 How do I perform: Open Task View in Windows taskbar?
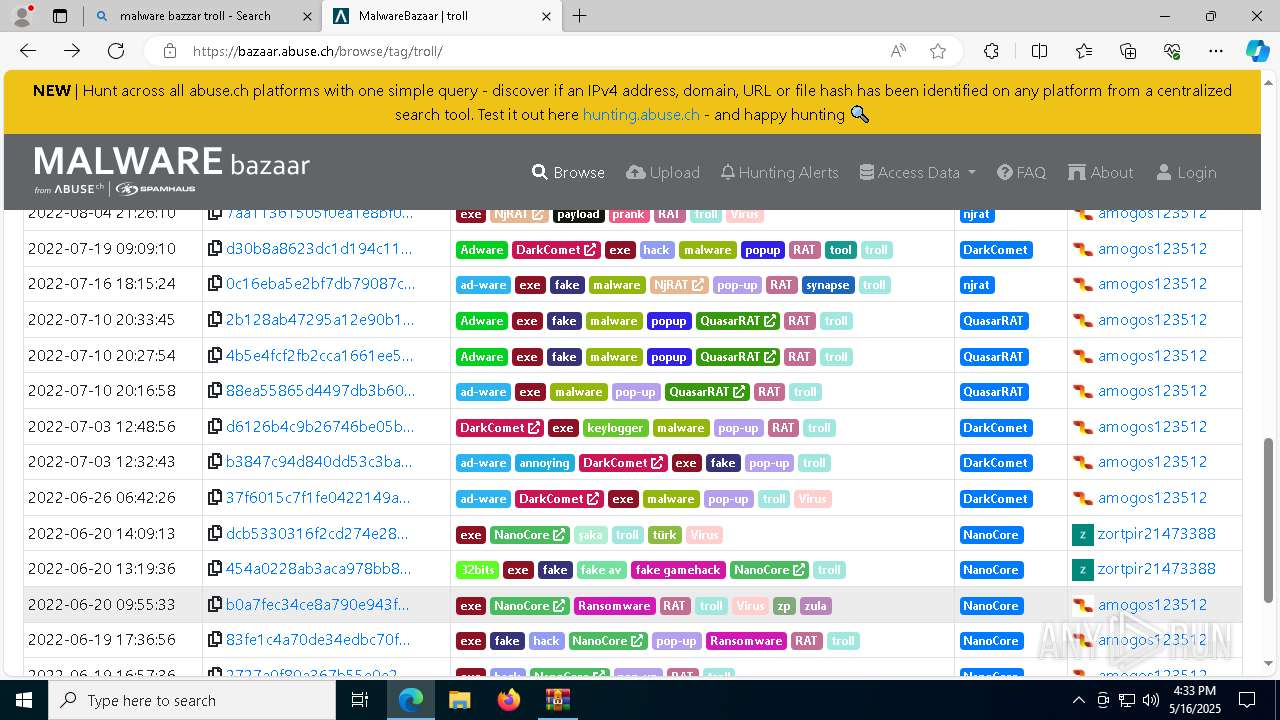(360, 700)
